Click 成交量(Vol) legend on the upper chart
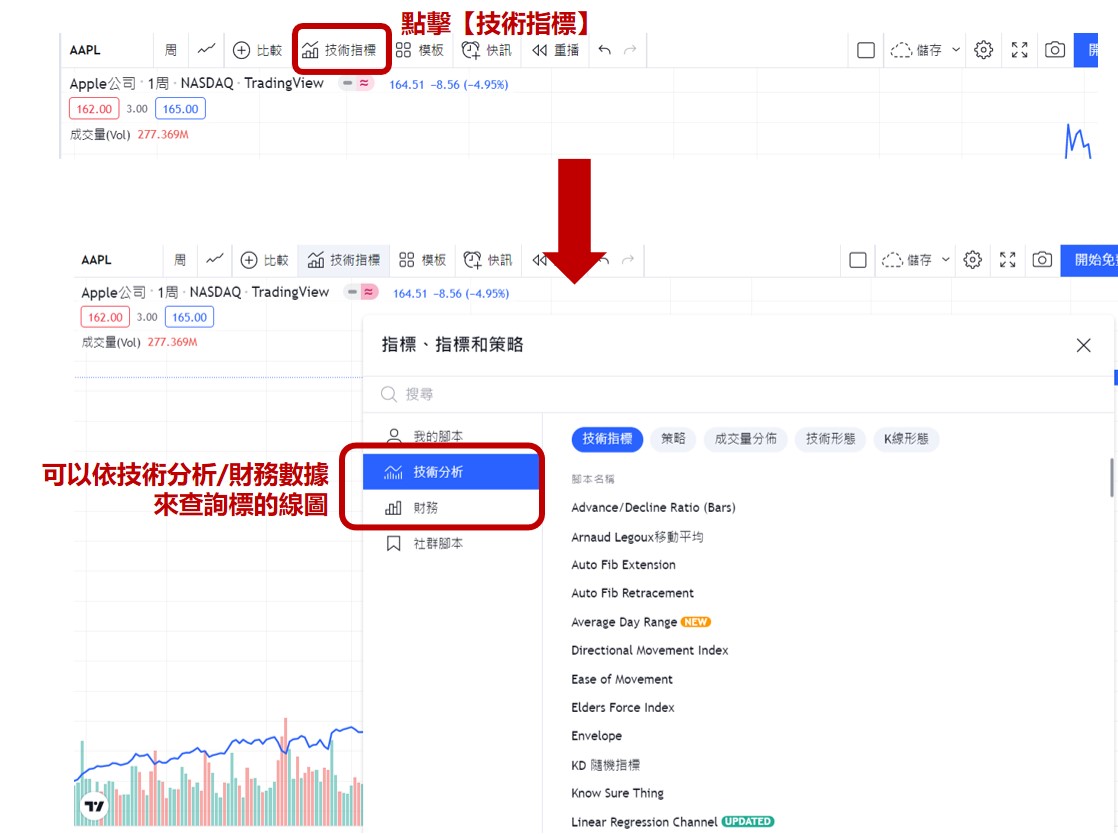Screen dimensions: 1118x834 (100, 135)
